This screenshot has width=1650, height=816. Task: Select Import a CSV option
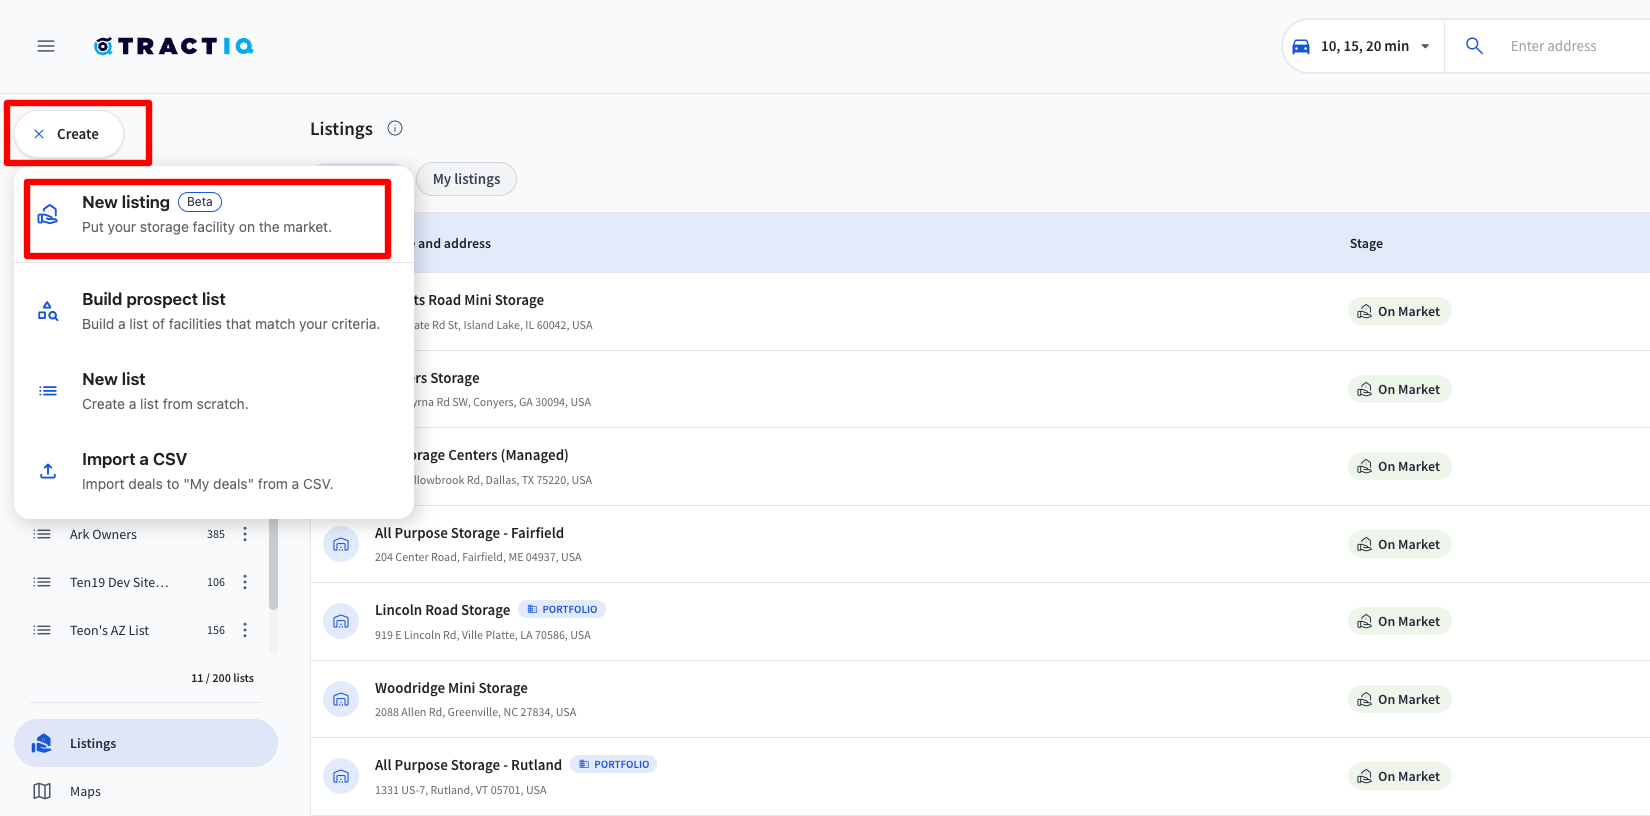point(214,471)
